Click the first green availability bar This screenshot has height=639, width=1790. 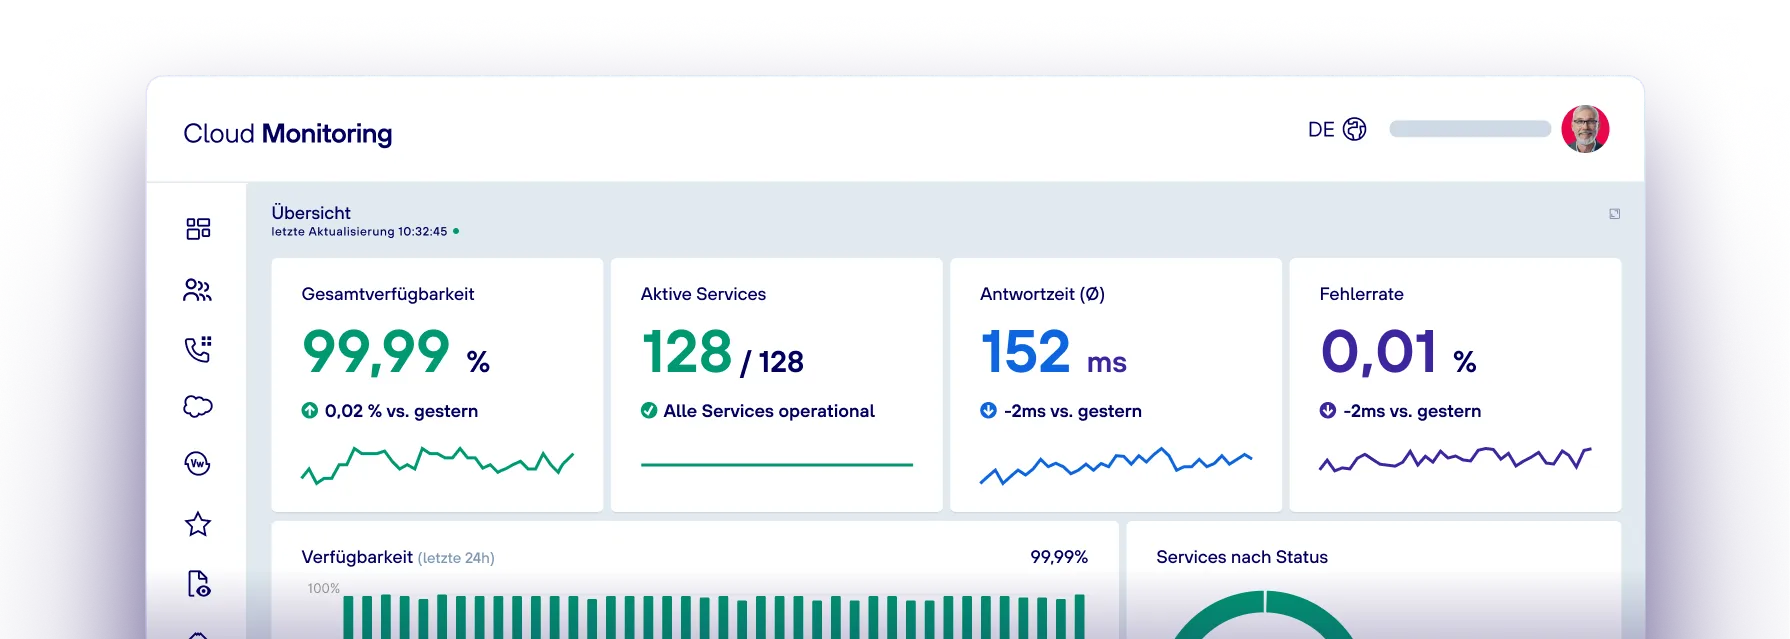pos(348,617)
